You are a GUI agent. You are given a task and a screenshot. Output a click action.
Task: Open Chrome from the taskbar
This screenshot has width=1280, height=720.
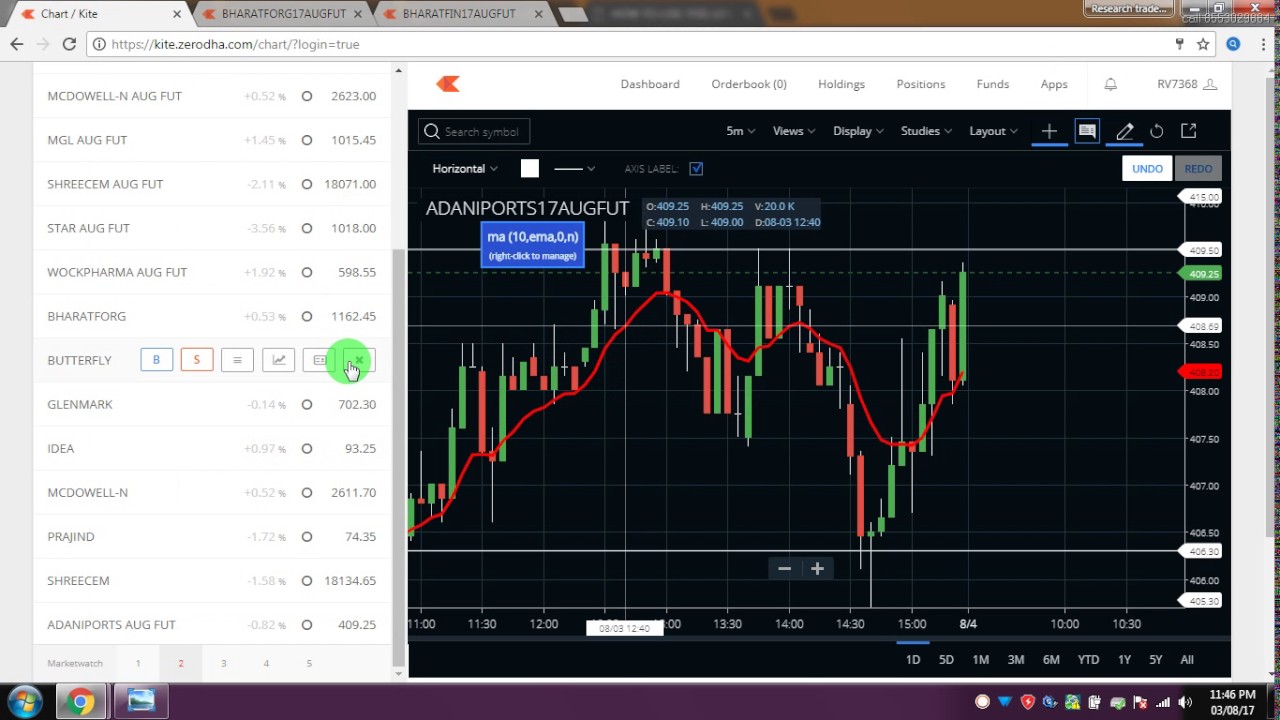point(81,701)
